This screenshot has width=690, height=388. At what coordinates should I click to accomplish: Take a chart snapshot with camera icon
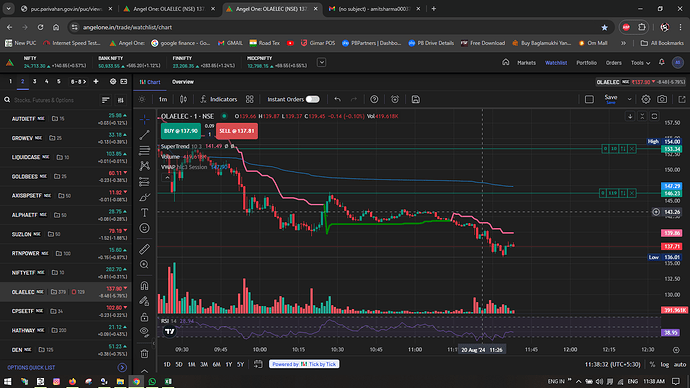tap(662, 99)
